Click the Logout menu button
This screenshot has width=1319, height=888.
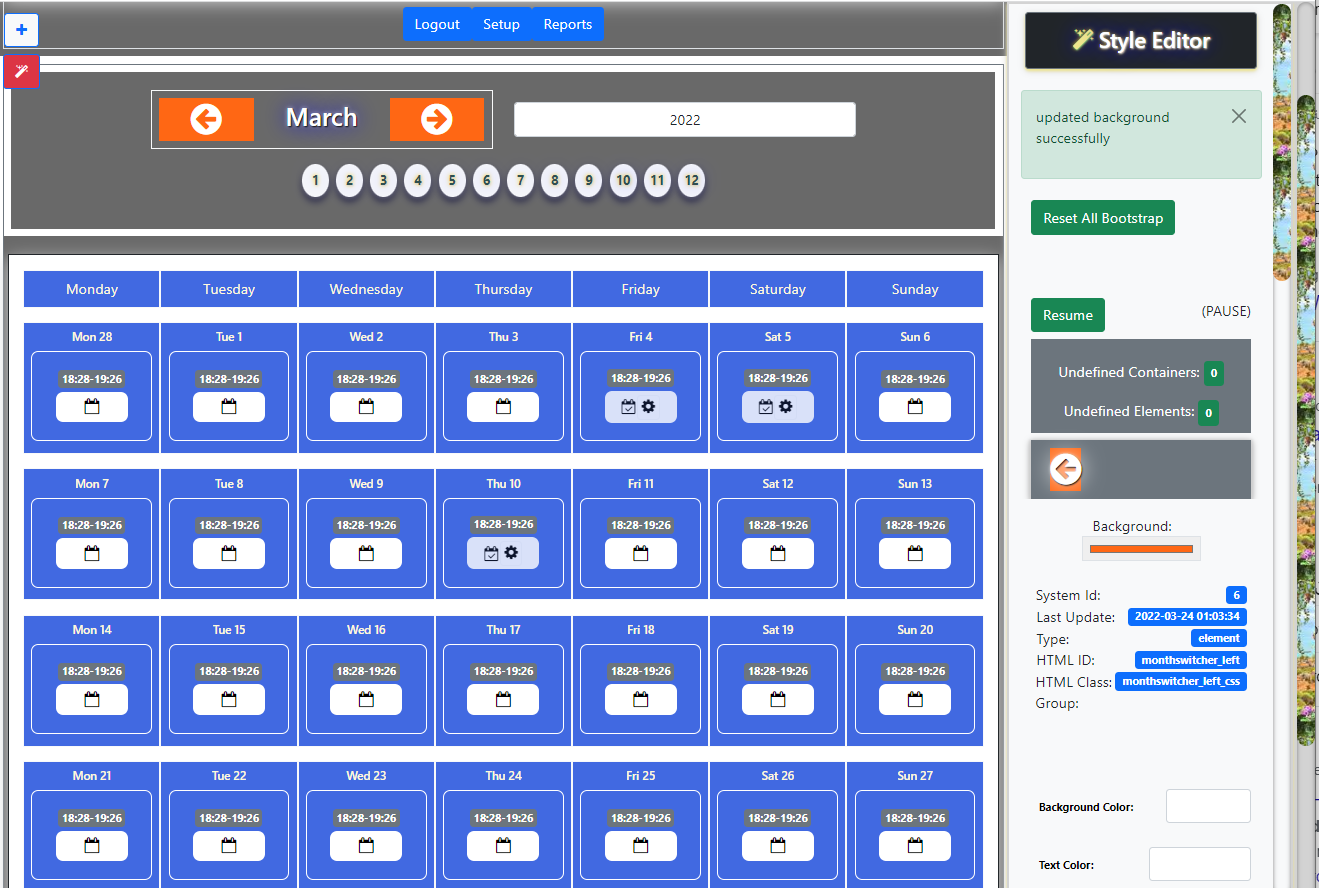pos(437,25)
